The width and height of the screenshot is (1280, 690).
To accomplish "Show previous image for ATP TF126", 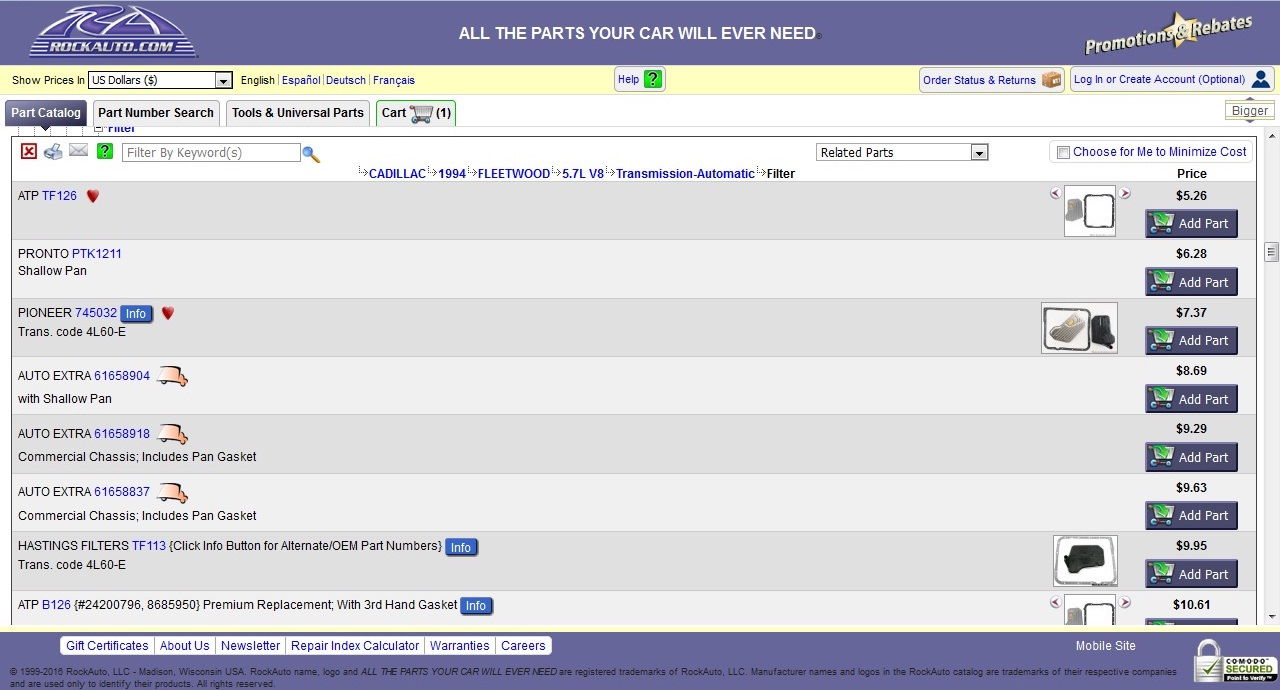I will [1055, 193].
